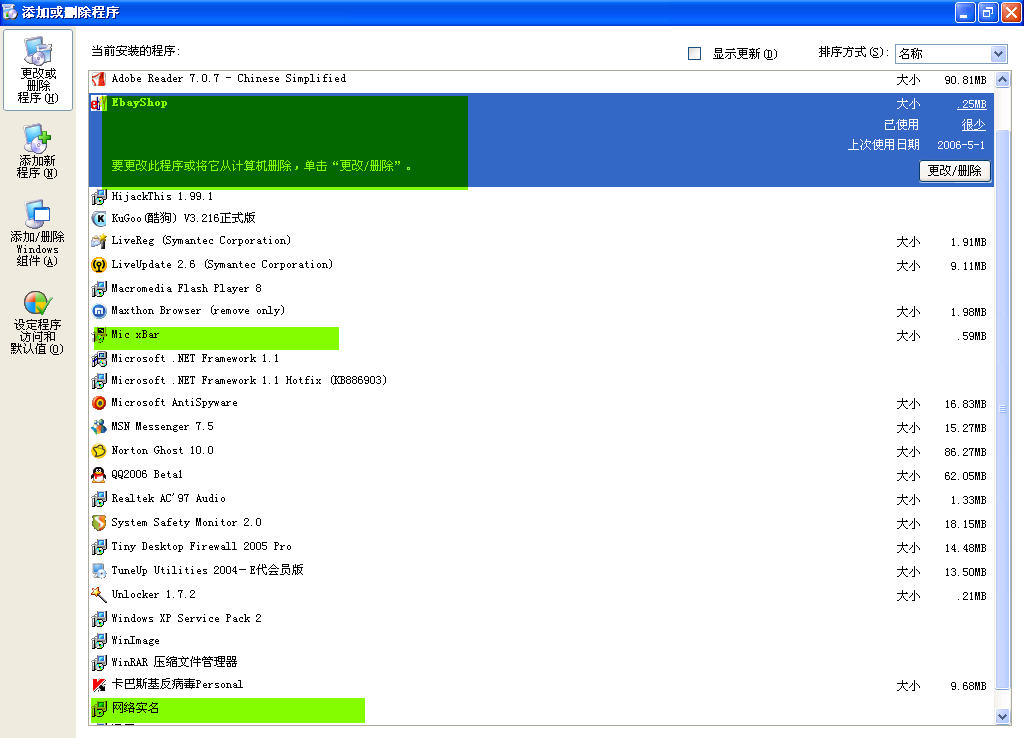Select the WinImage list entry
1024x738 pixels.
[x=542, y=641]
